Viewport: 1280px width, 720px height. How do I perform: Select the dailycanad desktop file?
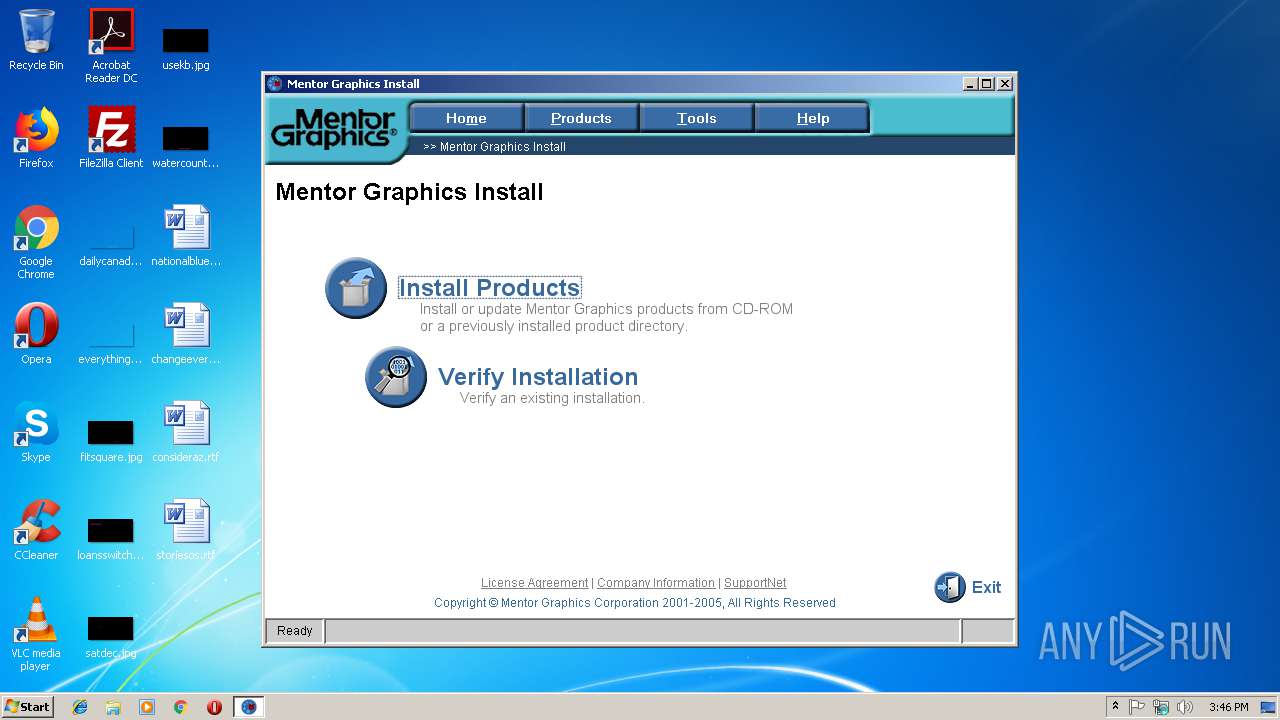tap(111, 244)
